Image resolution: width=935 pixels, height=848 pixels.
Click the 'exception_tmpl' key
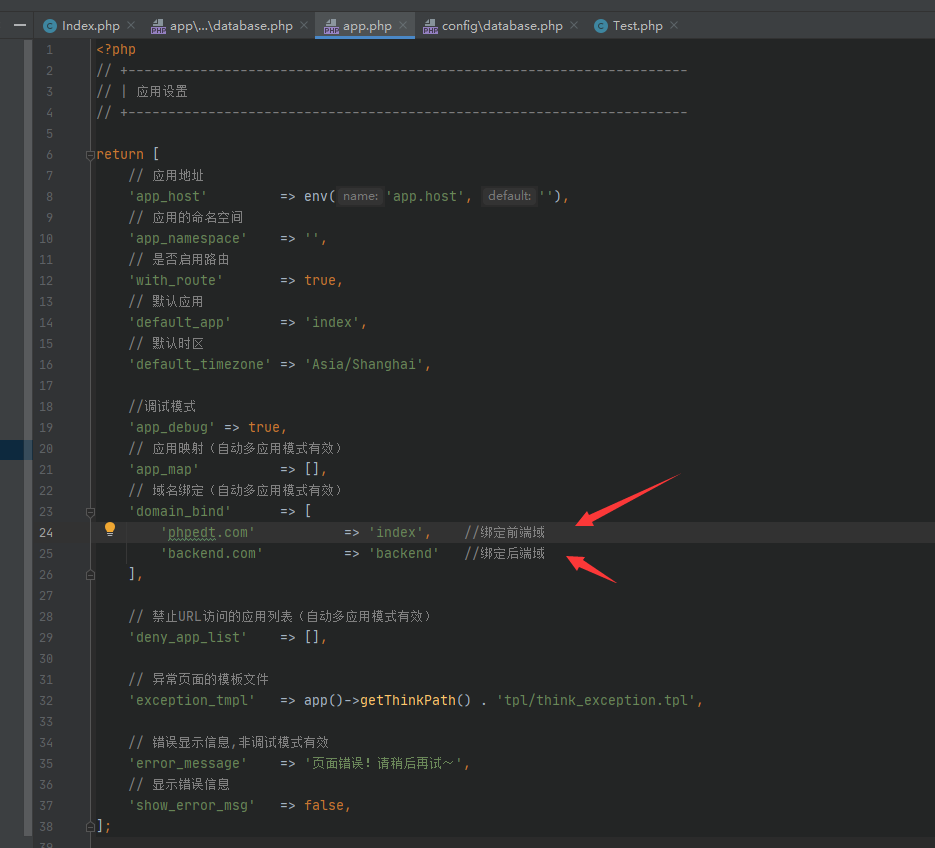(x=191, y=700)
